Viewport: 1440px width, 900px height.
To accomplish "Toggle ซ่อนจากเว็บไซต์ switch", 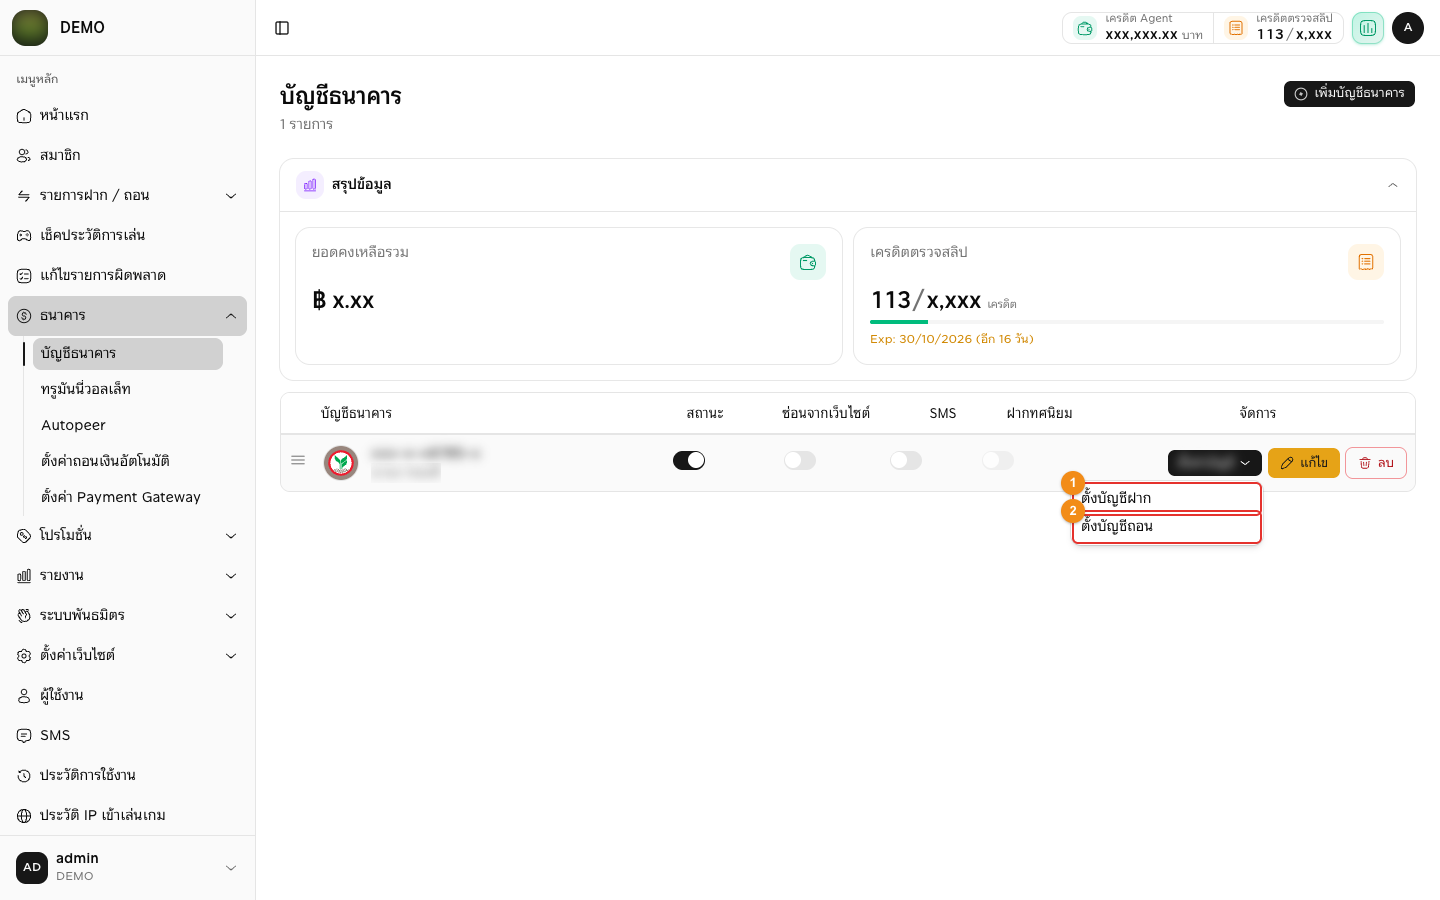I will [800, 460].
